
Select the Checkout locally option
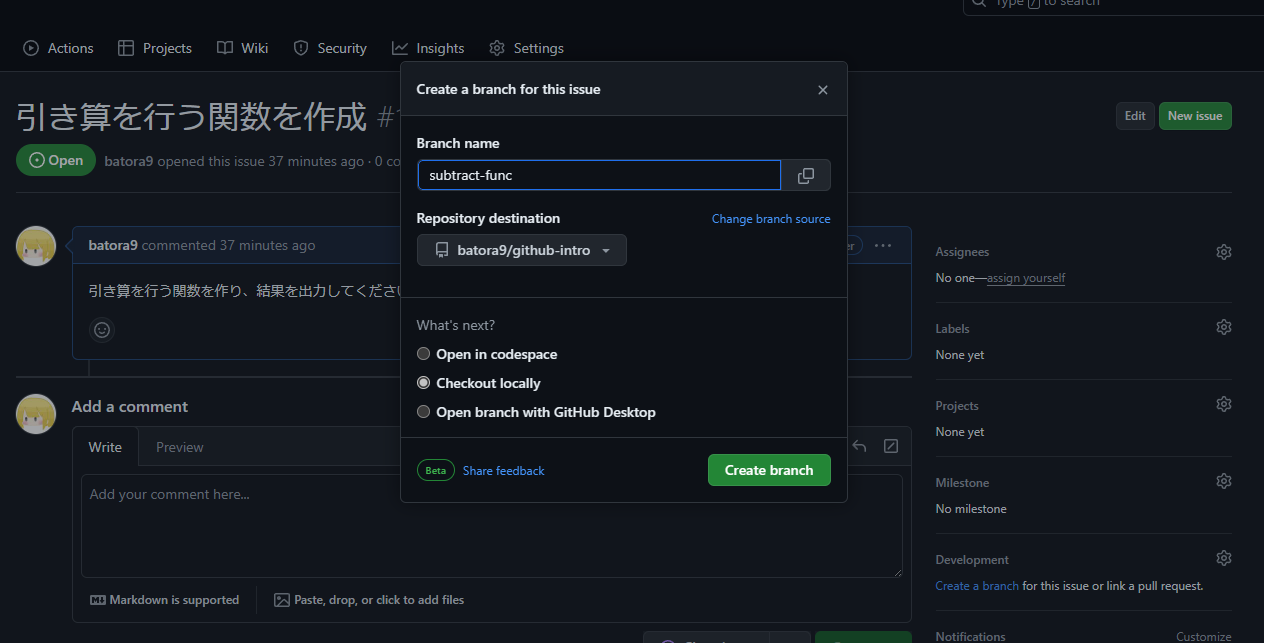424,383
